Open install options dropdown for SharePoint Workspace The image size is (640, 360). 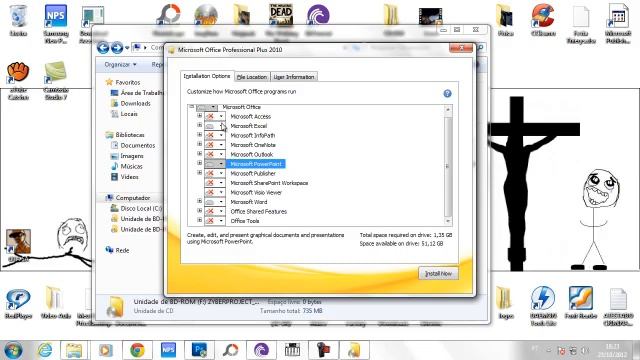click(215, 183)
